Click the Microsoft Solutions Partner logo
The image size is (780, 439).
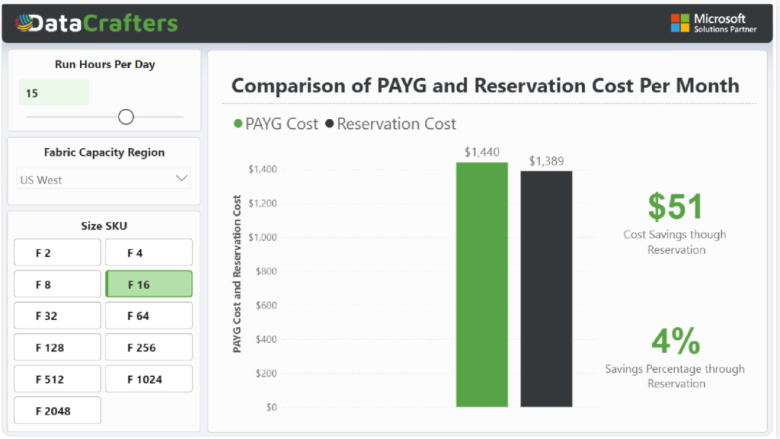point(708,23)
